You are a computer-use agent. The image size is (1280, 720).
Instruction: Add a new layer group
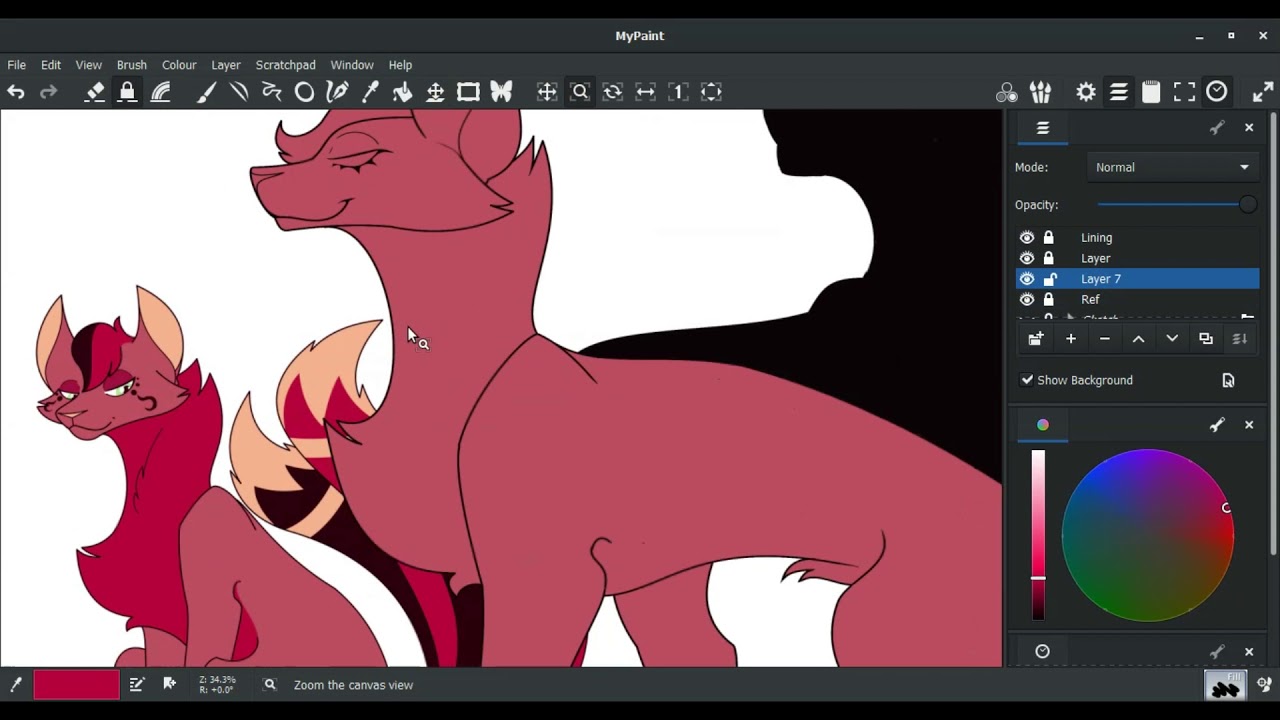[x=1036, y=339]
